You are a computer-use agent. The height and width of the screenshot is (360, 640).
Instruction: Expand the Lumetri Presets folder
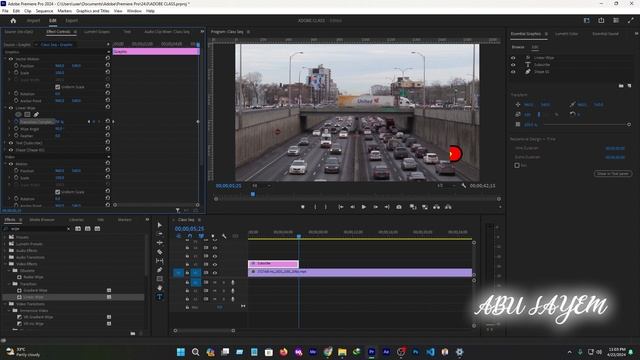[x=5, y=244]
